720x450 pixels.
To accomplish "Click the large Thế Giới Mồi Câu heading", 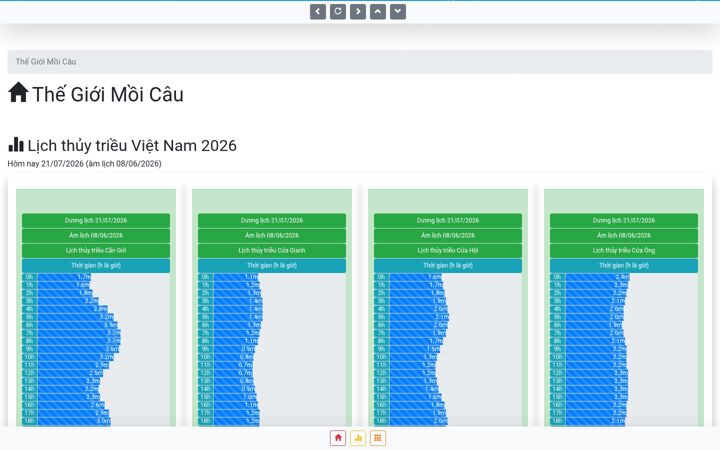I will click(108, 94).
